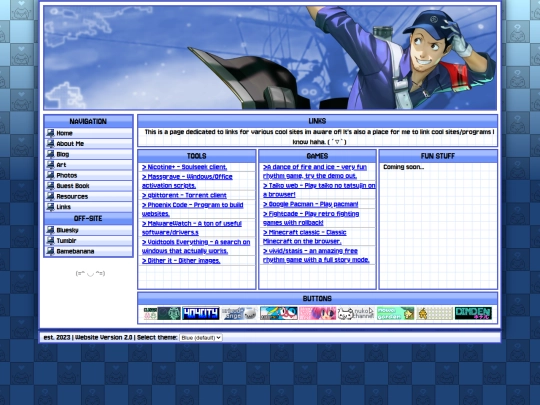The height and width of the screenshot is (405, 540).
Task: Open the Minecraft classic link
Action: [304, 237]
